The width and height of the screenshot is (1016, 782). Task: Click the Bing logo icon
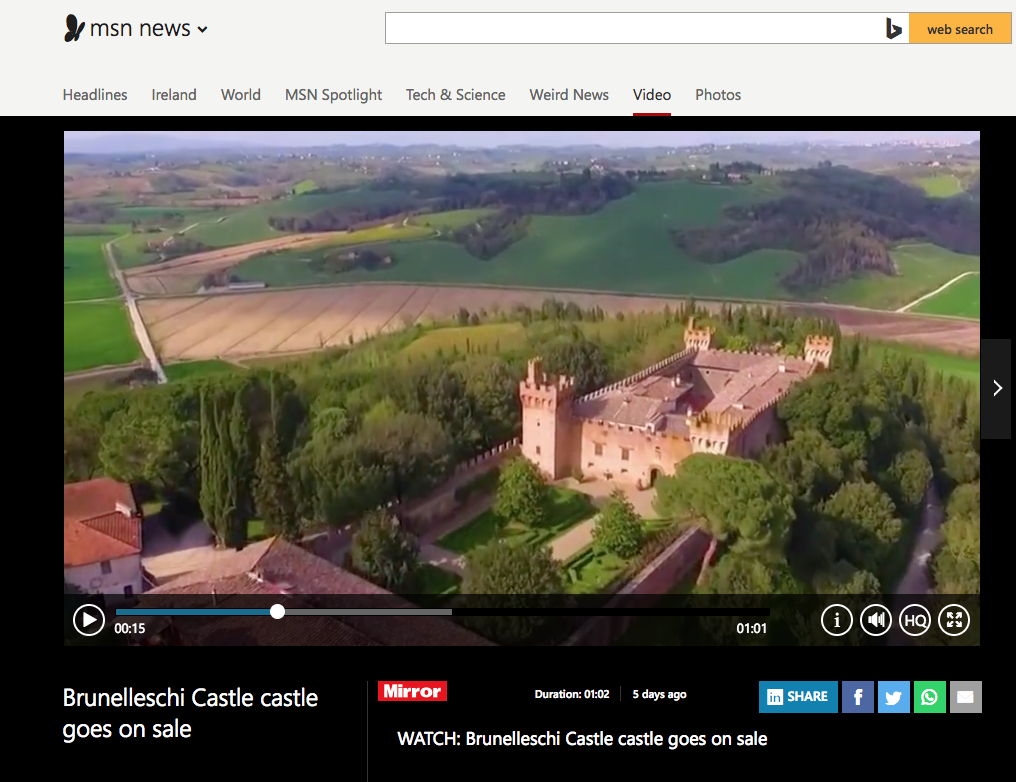[894, 29]
